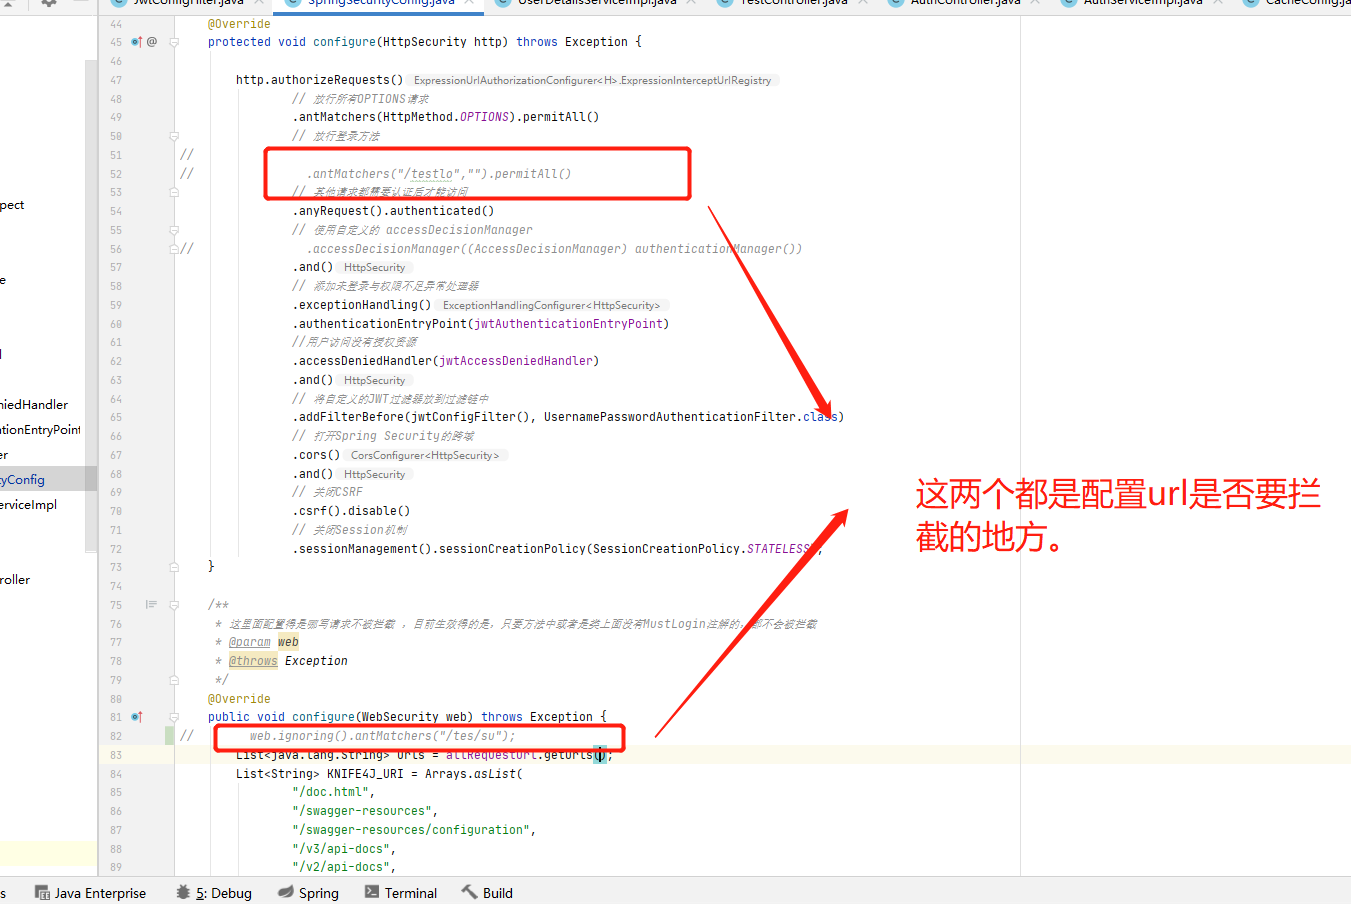1351x904 pixels.
Task: Click 'sessionCreationPolicy' on line 72
Action: [x=512, y=549]
